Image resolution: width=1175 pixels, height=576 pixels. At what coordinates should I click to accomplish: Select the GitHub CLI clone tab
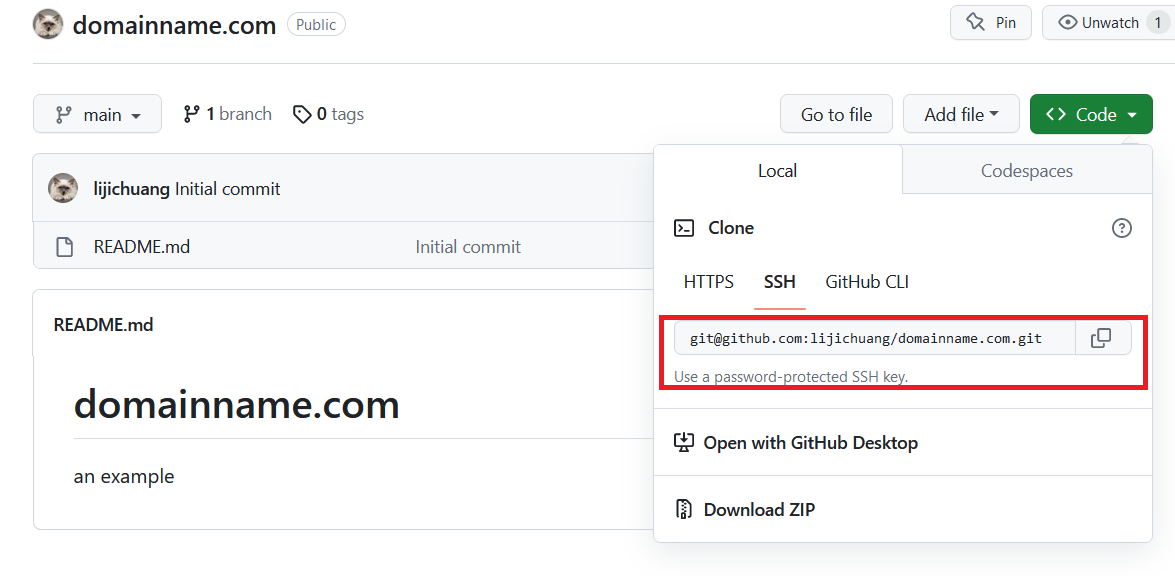(866, 282)
